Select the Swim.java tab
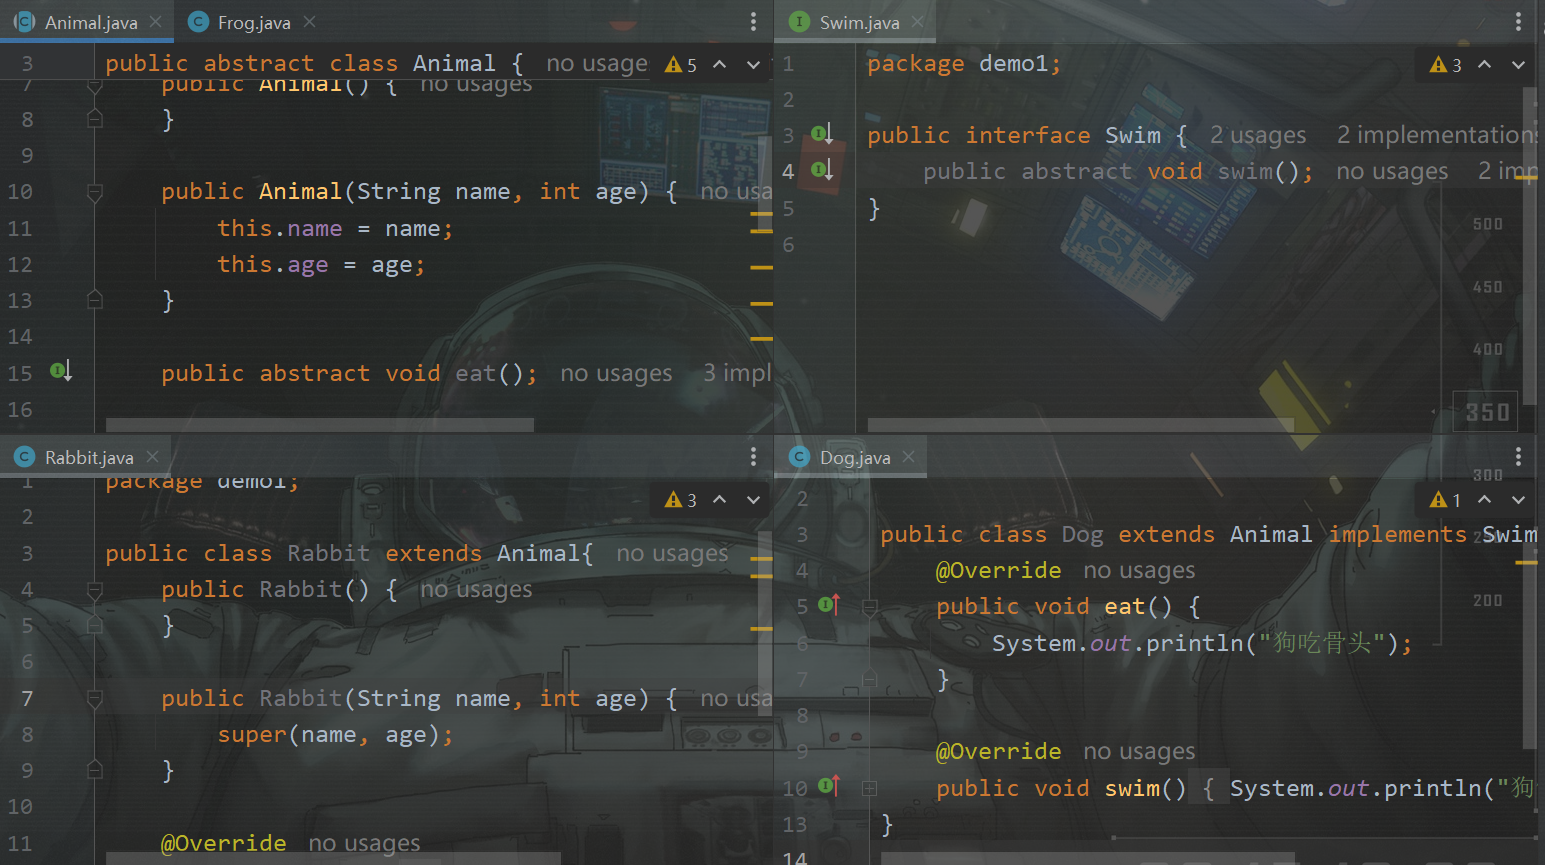The image size is (1545, 865). pos(858,22)
